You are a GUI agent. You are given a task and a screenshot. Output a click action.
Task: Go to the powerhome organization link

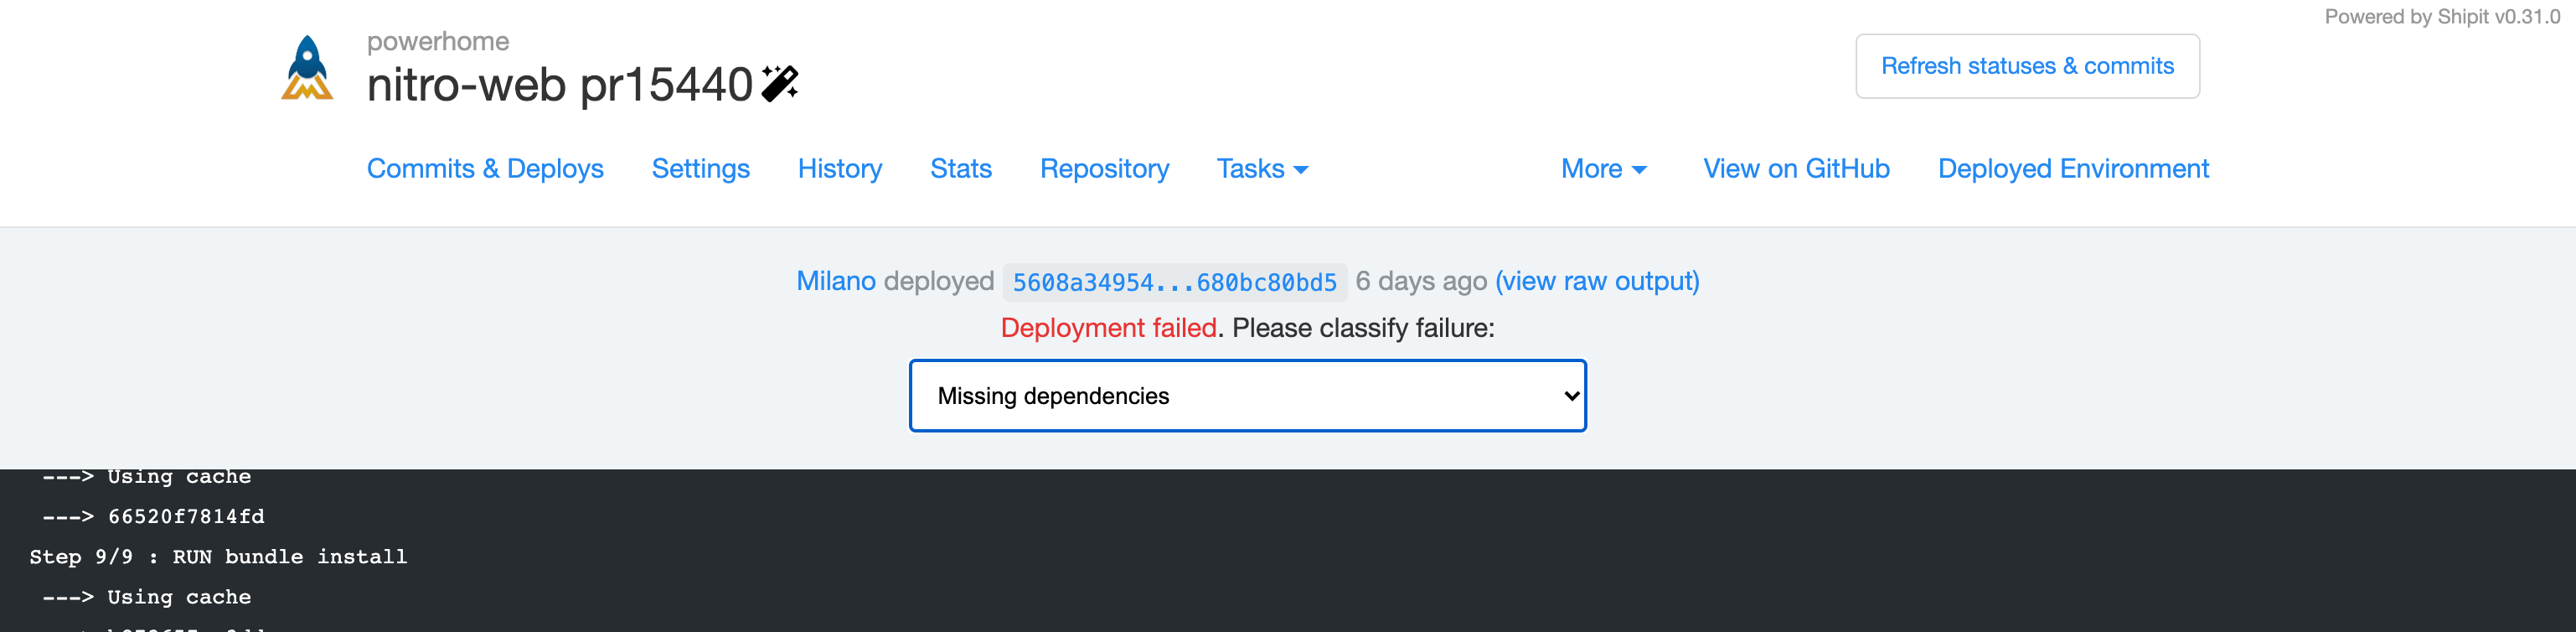437,42
